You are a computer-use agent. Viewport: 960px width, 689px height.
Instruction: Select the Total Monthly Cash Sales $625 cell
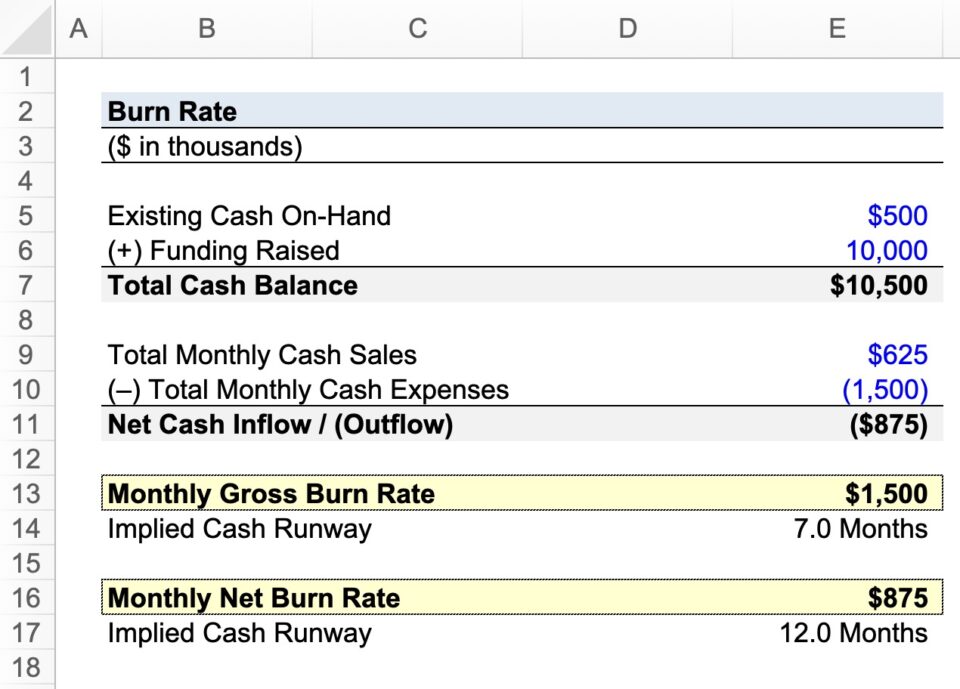[x=836, y=354]
